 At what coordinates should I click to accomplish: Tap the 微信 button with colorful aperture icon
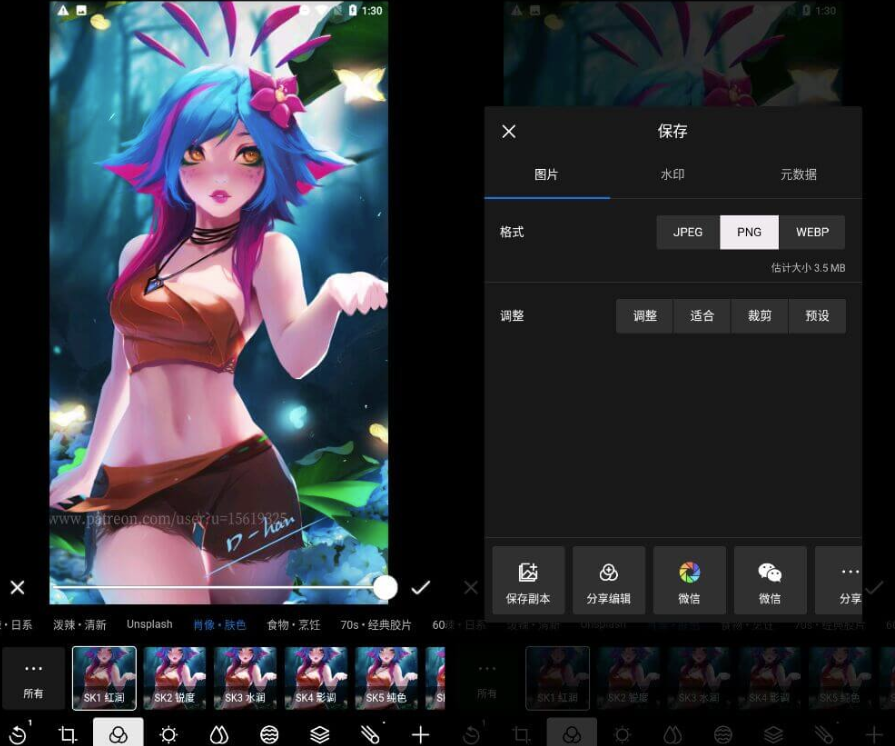click(x=689, y=580)
